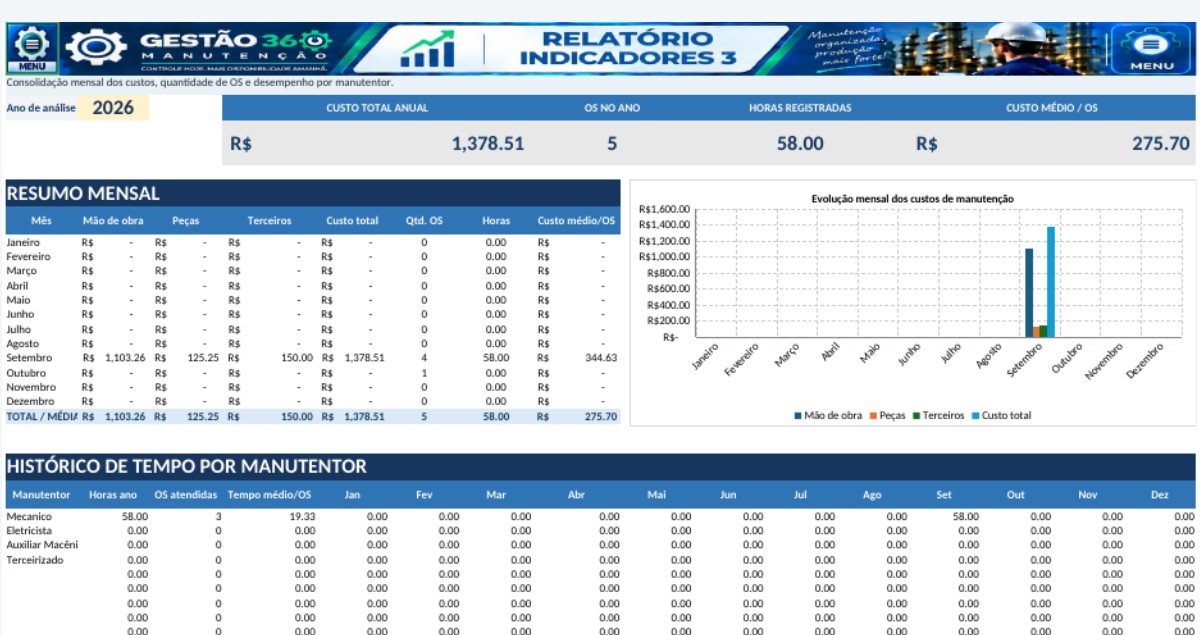Select the 344.63 cell in the Setembro row
This screenshot has height=635, width=1200.
601,358
